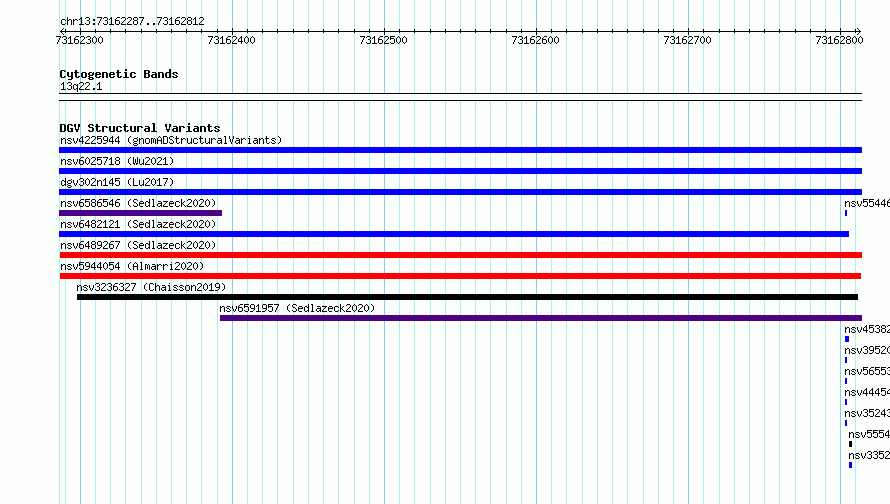Image resolution: width=890 pixels, height=504 pixels.
Task: Click the 13q22.1 band label
Action: click(x=81, y=86)
